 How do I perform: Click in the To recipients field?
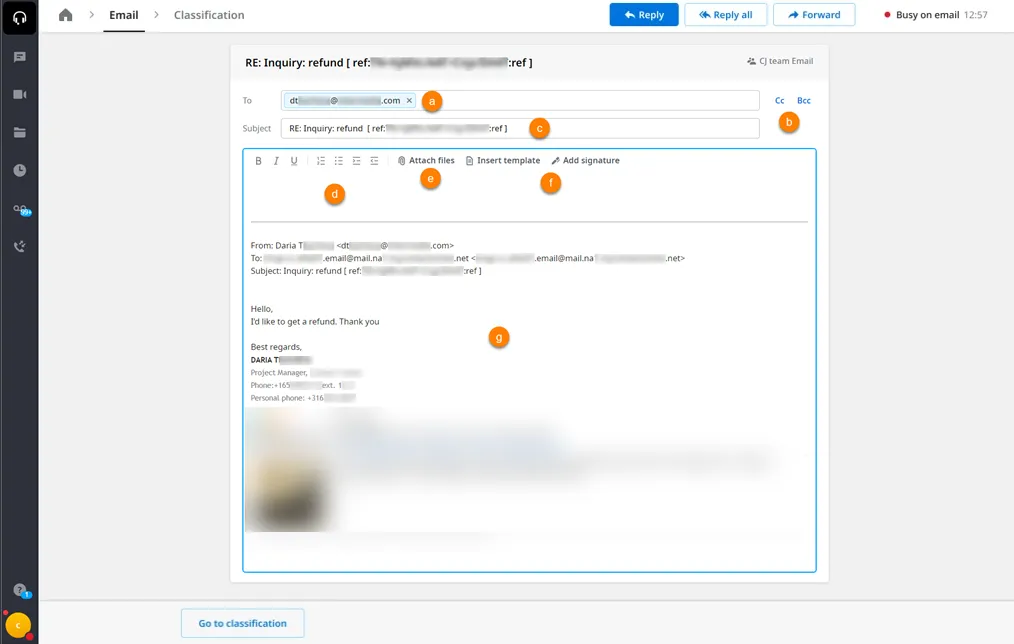click(x=520, y=101)
